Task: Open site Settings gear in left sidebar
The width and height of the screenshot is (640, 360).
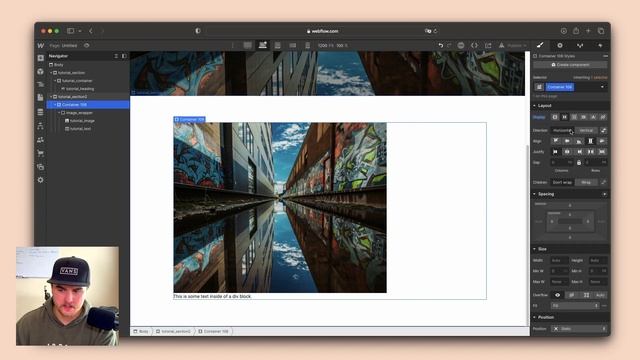Action: pyautogui.click(x=40, y=180)
